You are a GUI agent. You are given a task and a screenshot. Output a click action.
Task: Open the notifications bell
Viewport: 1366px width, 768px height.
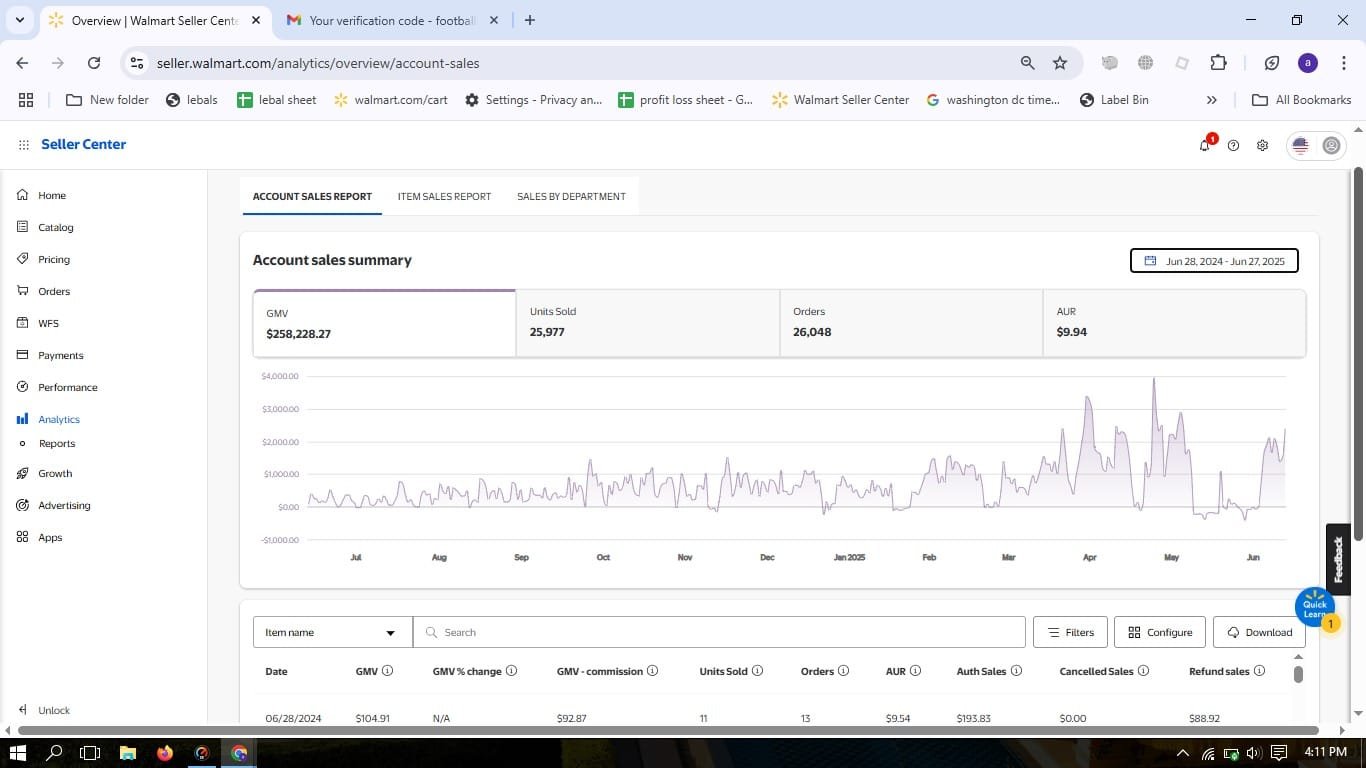click(x=1205, y=145)
